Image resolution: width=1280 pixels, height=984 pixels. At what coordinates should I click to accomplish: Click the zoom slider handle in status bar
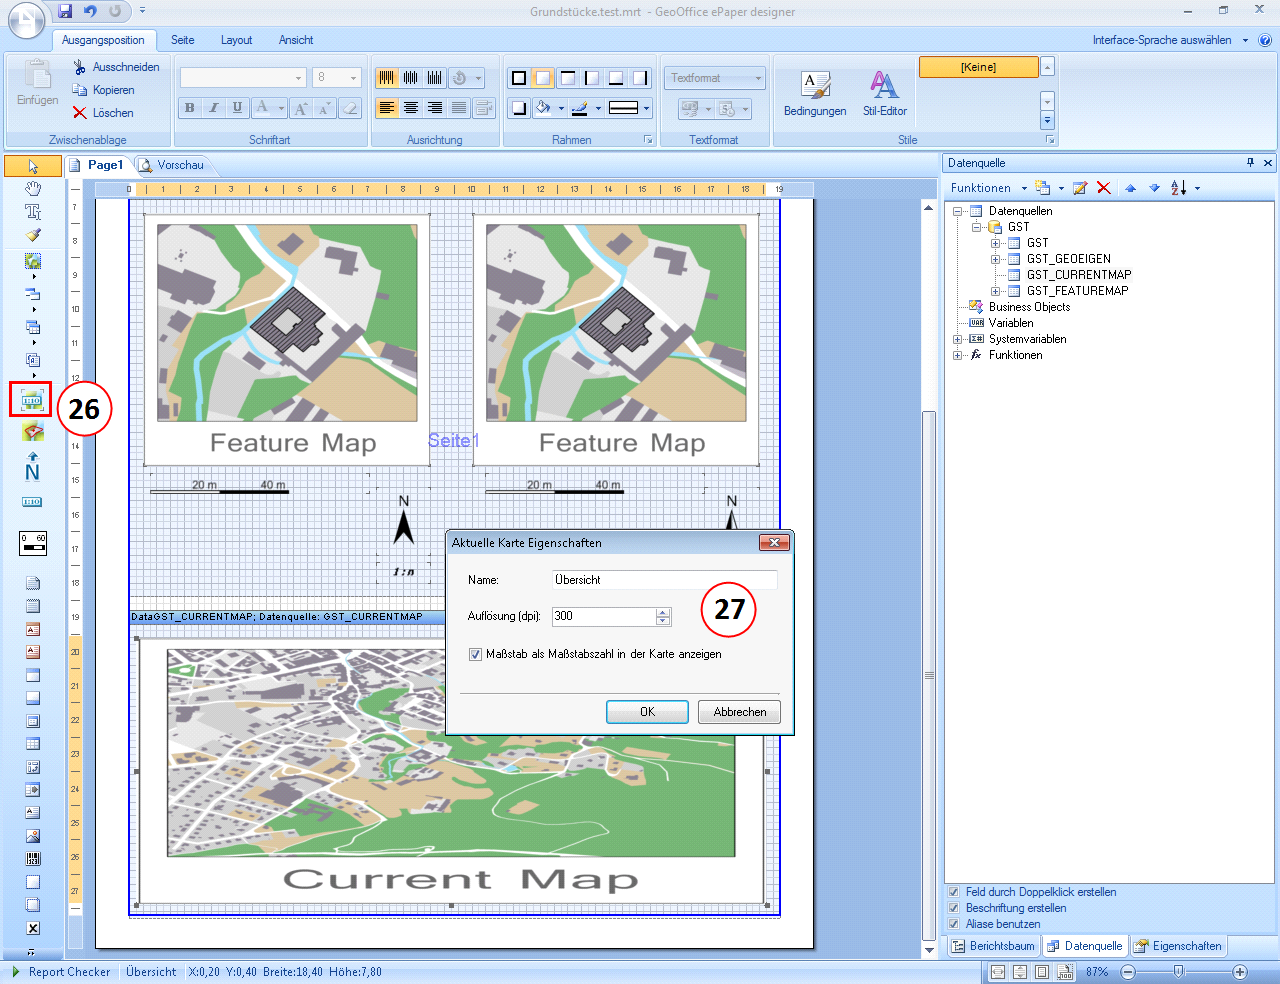coord(1179,971)
